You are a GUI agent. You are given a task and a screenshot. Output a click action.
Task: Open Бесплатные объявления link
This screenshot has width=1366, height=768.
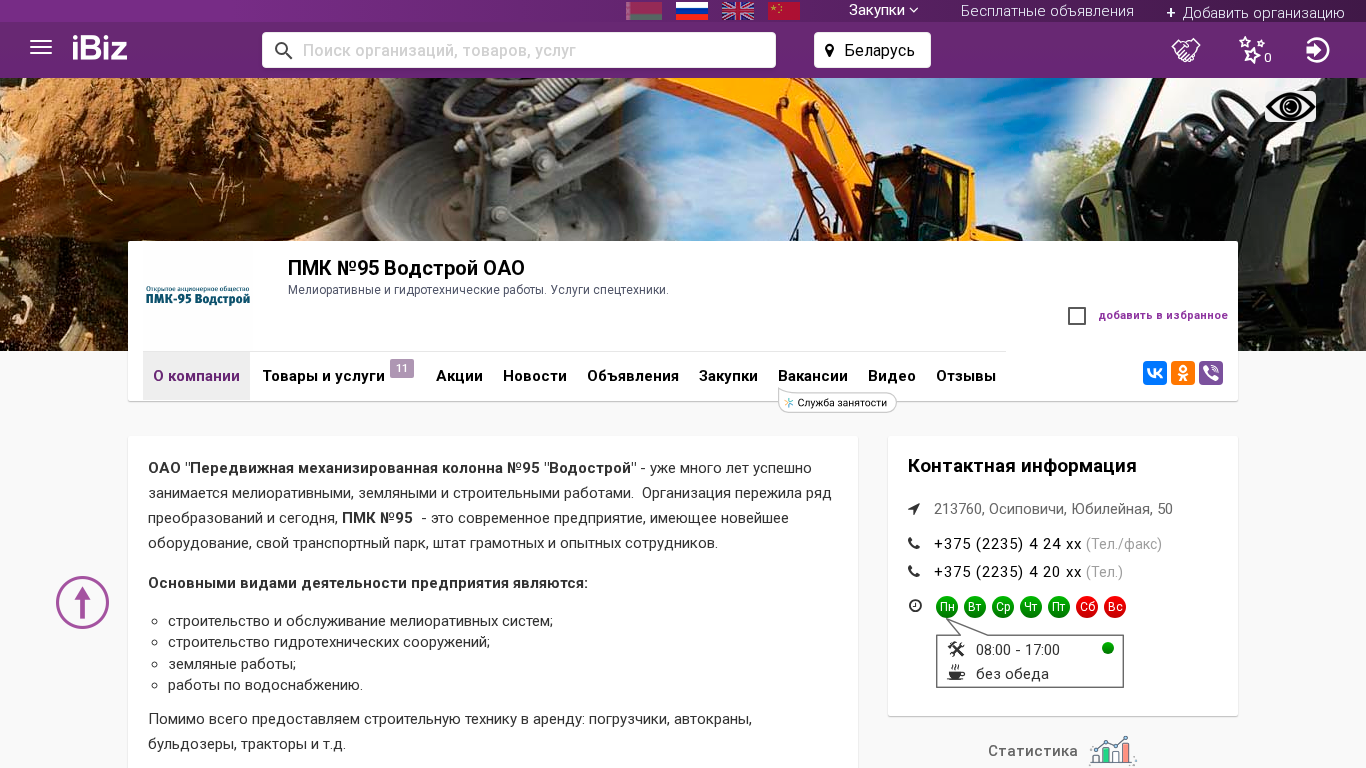1047,11
